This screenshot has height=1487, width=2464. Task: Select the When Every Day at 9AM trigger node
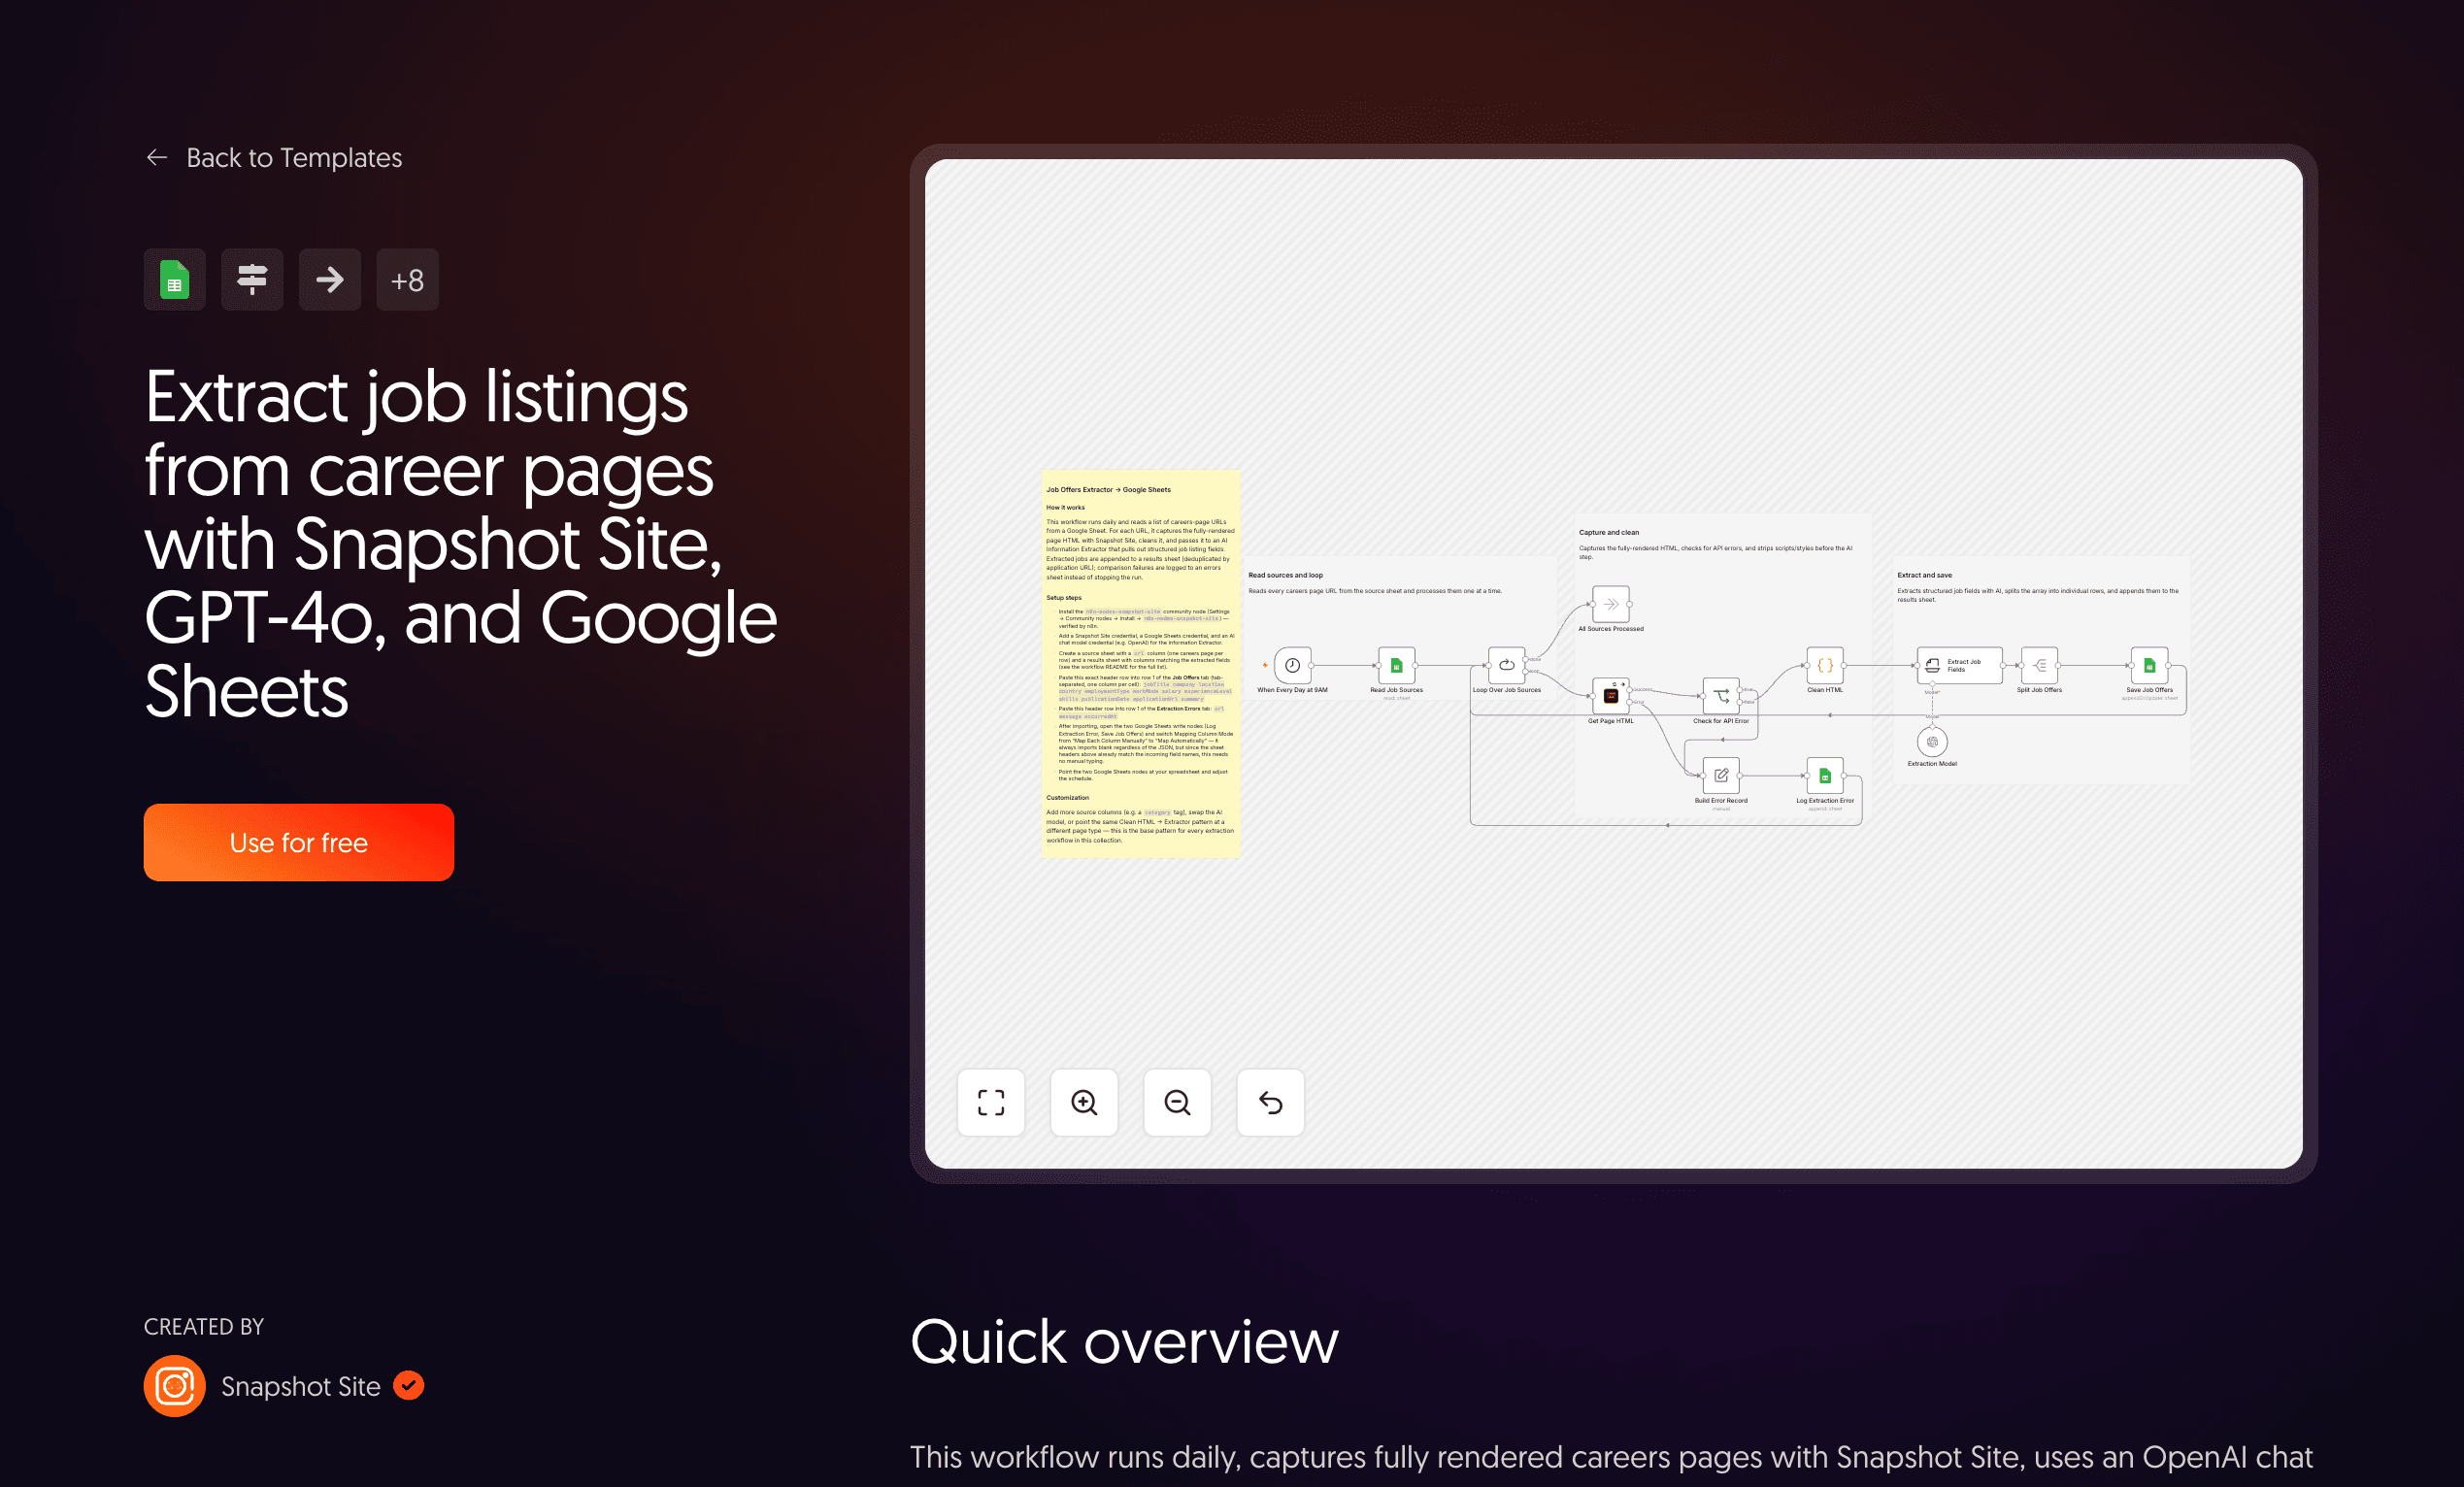click(1292, 665)
